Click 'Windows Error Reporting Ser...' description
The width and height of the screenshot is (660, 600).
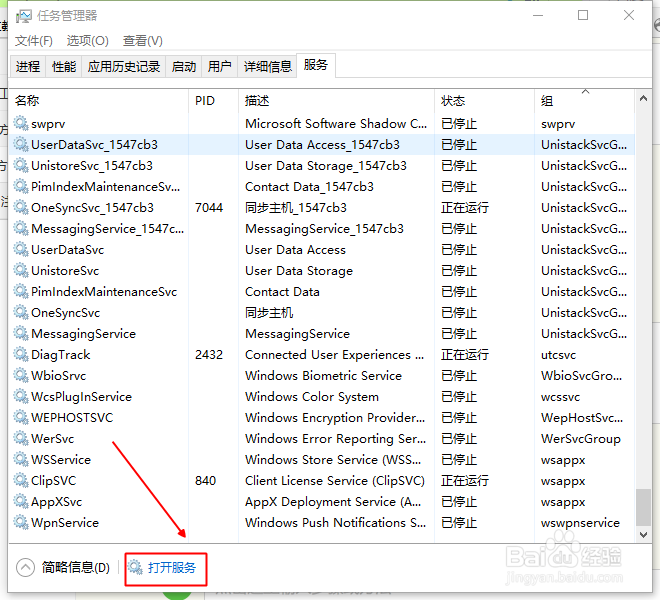(x=335, y=439)
